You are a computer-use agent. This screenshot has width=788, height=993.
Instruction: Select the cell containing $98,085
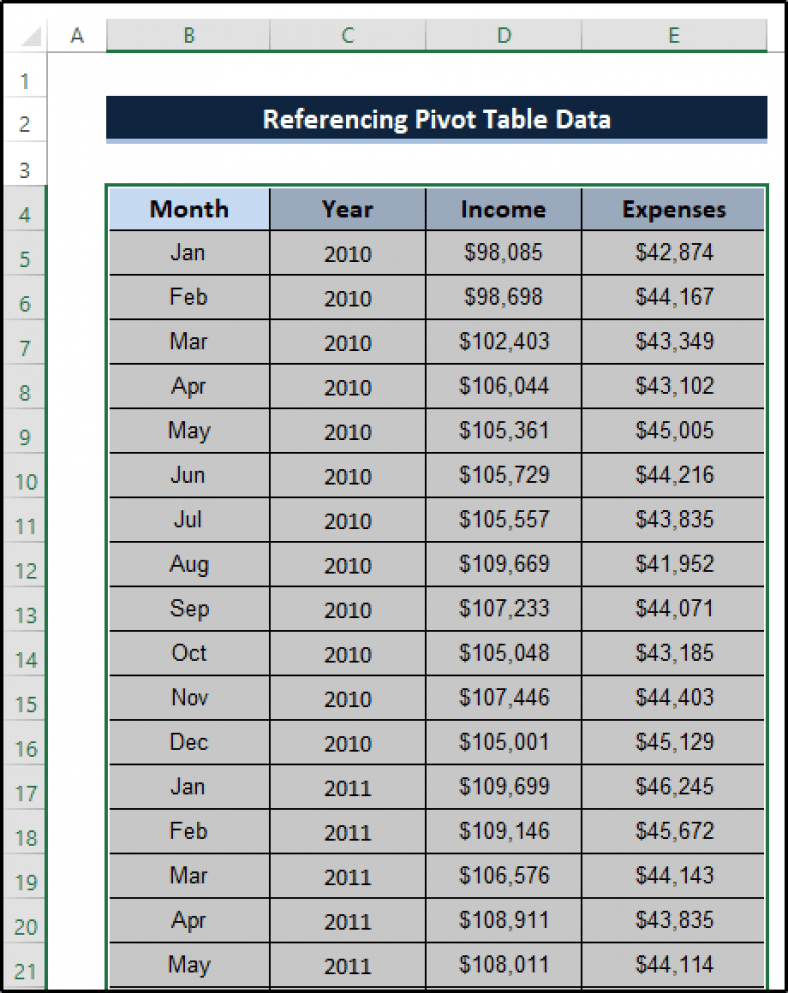click(x=504, y=253)
